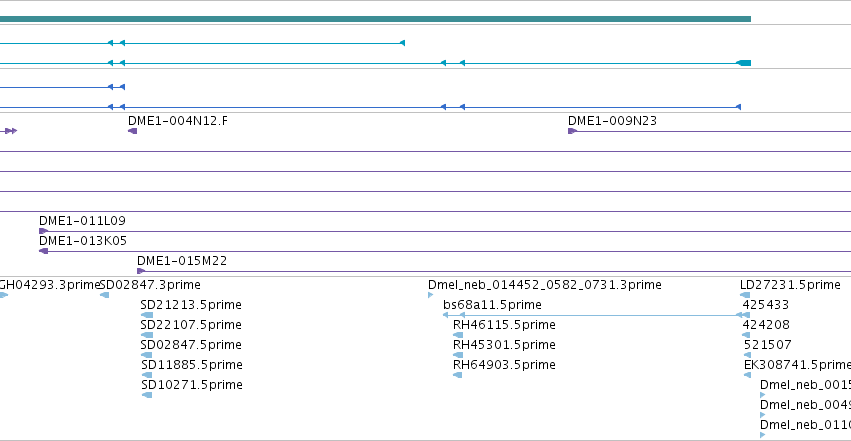Click the glyph under RH45301.5prime
The image size is (851, 441).
(458, 355)
